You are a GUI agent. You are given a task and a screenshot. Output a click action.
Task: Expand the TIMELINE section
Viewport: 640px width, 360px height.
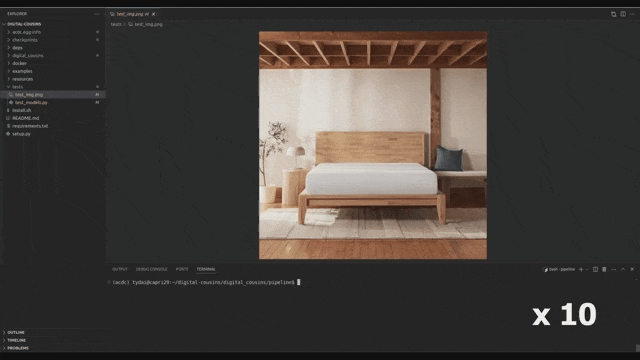click(16, 340)
